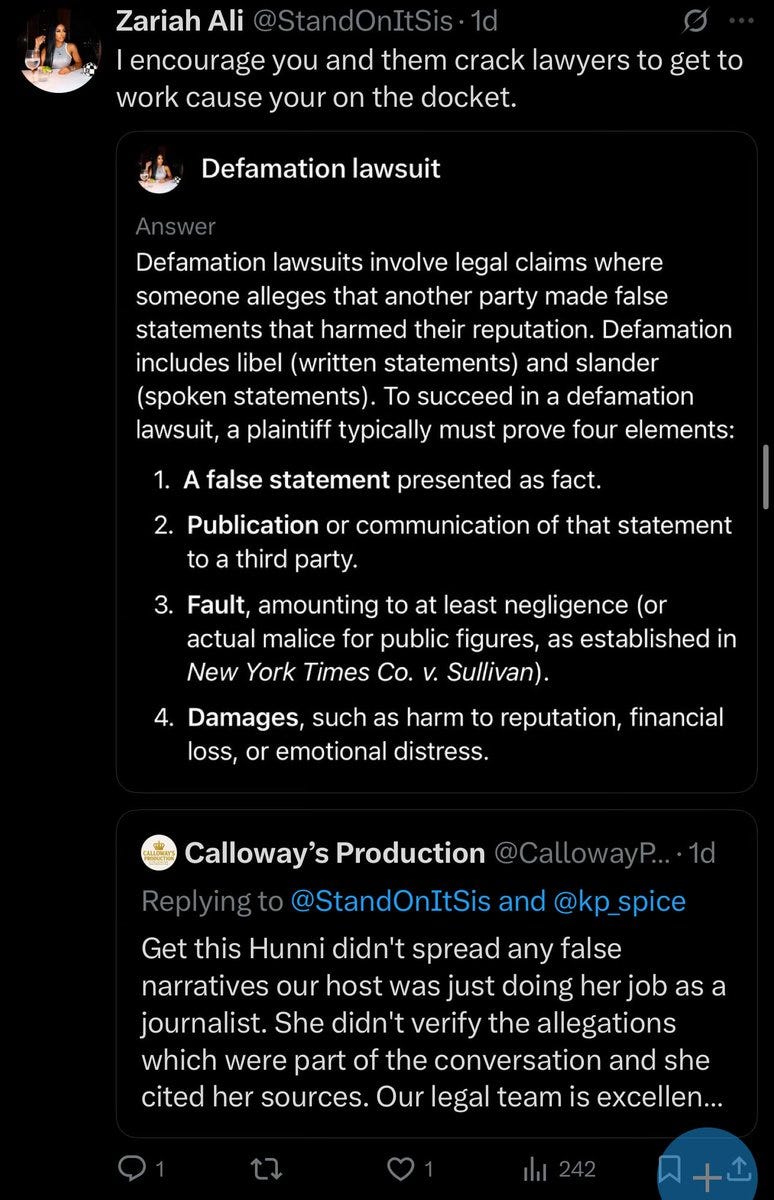Open the quoted Calloway's Production reply
This screenshot has height=1200, width=774.
[x=436, y=973]
